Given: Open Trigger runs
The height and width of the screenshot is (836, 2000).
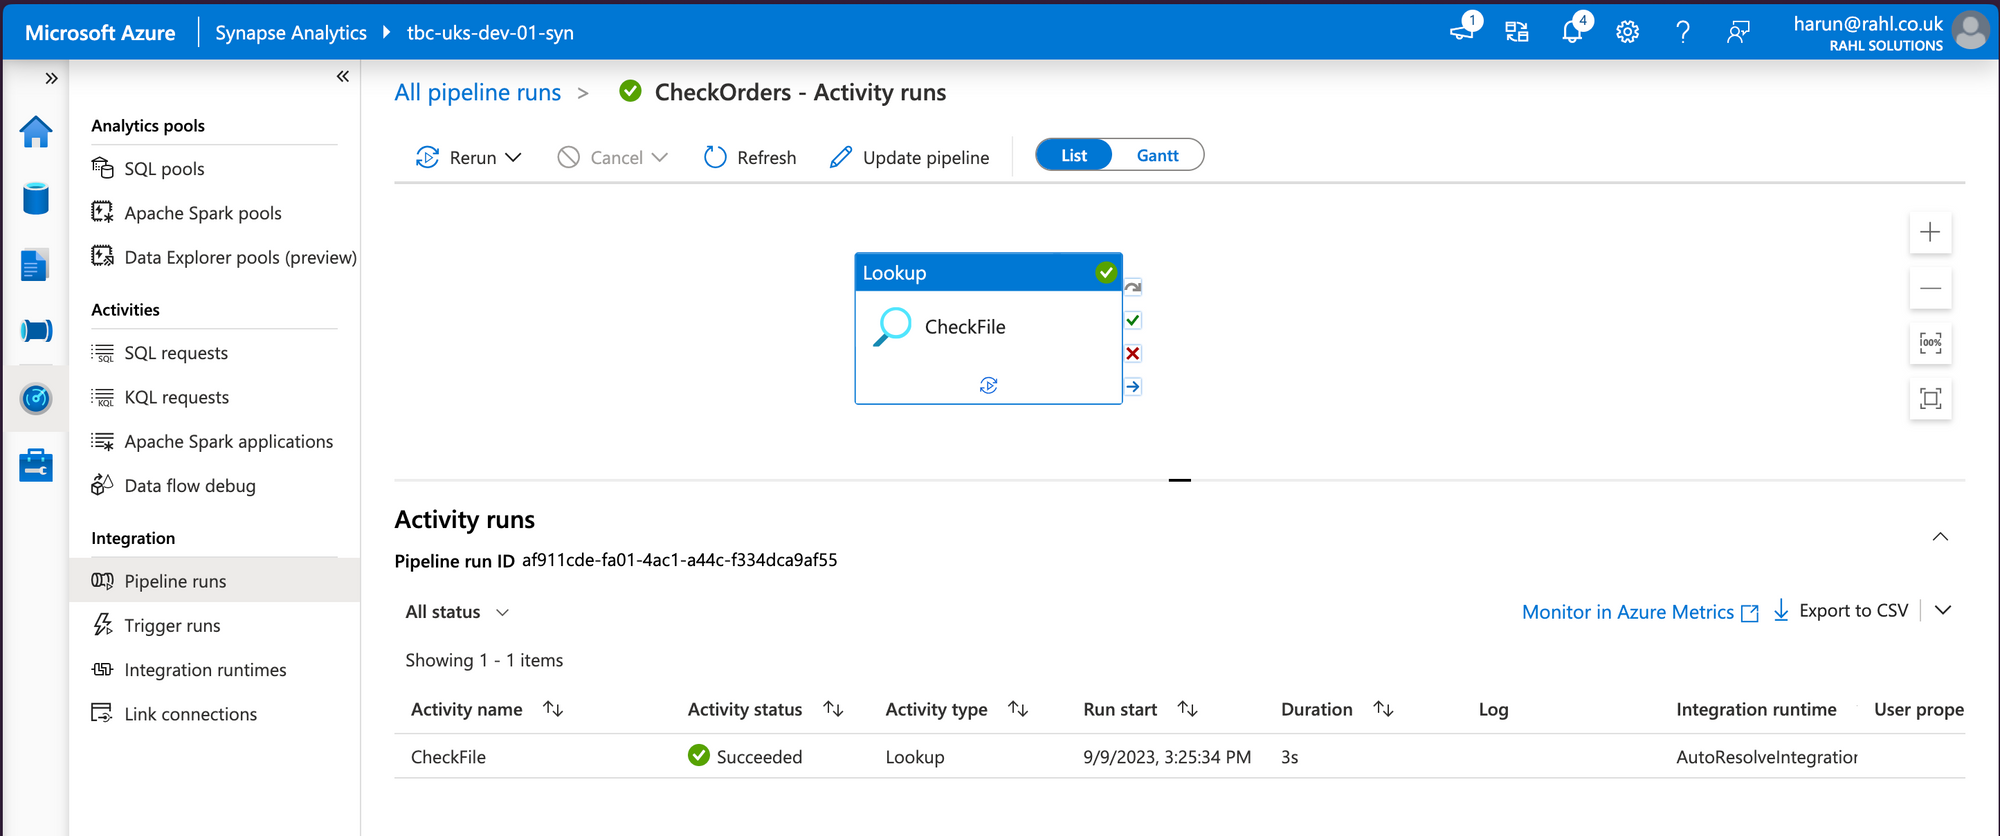Looking at the screenshot, I should [172, 625].
